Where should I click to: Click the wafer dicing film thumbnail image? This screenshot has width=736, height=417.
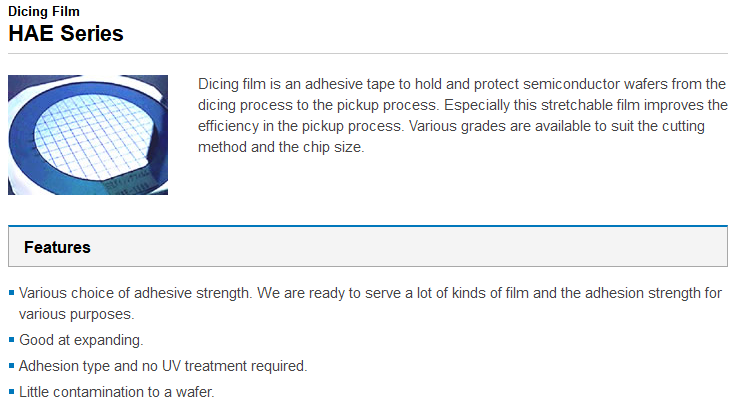pyautogui.click(x=88, y=134)
